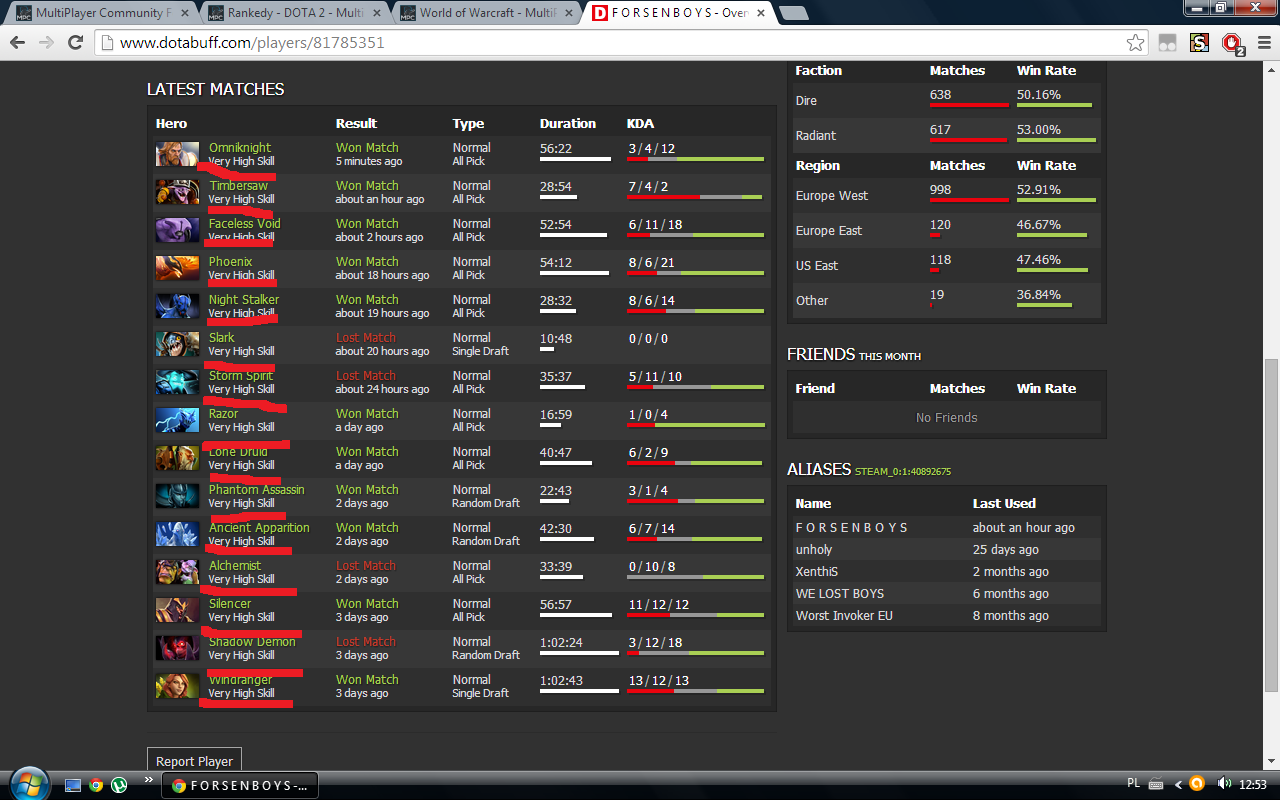Open the Phoenix hero portrait
The height and width of the screenshot is (800, 1280).
point(177,269)
